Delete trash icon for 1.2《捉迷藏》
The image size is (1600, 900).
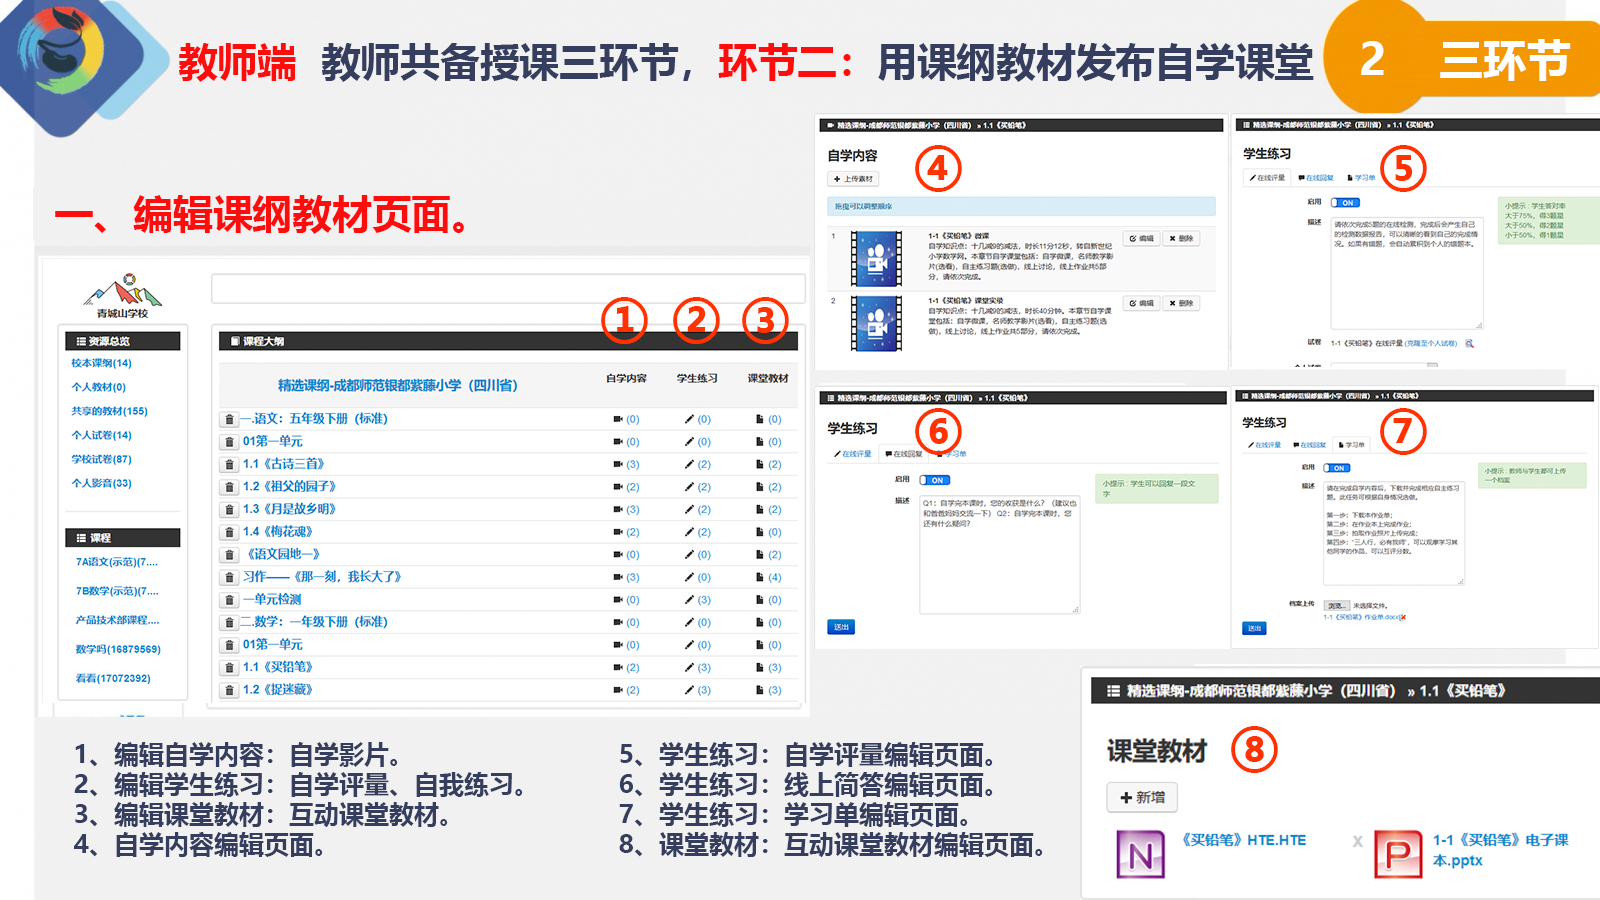coord(229,691)
